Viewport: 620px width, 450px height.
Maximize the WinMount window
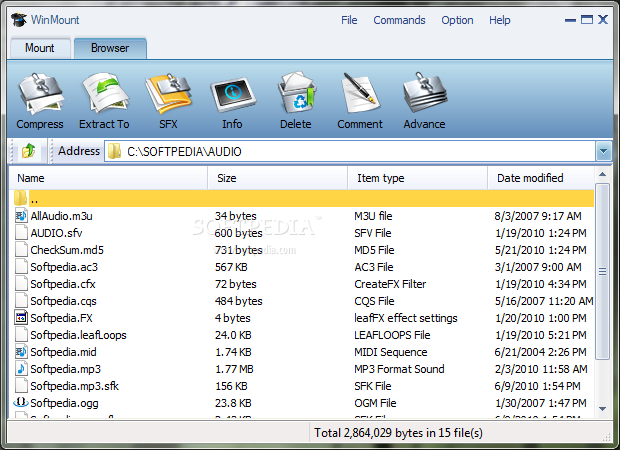coord(587,19)
